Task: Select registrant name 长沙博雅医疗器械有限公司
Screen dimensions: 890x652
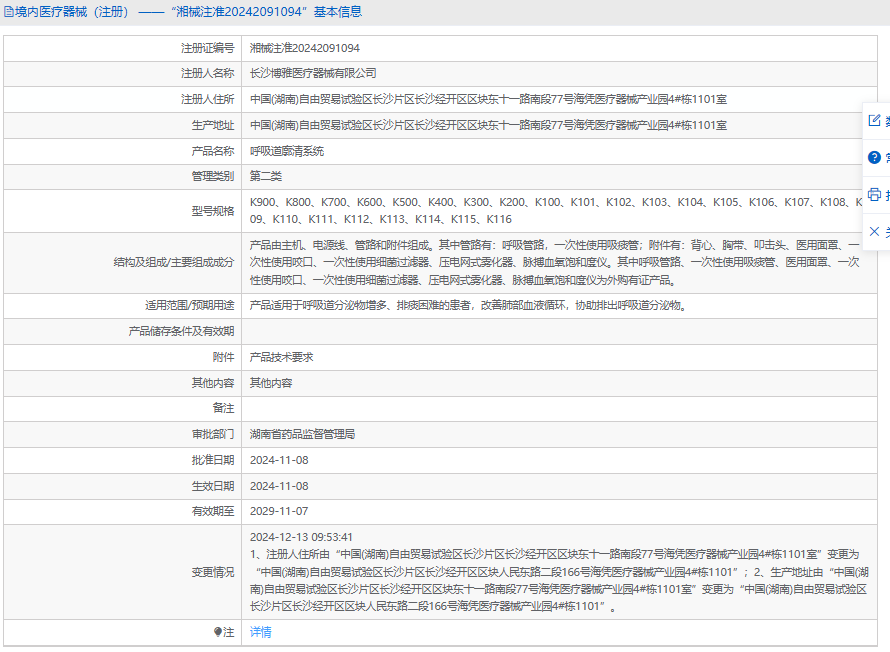Action: coord(313,73)
